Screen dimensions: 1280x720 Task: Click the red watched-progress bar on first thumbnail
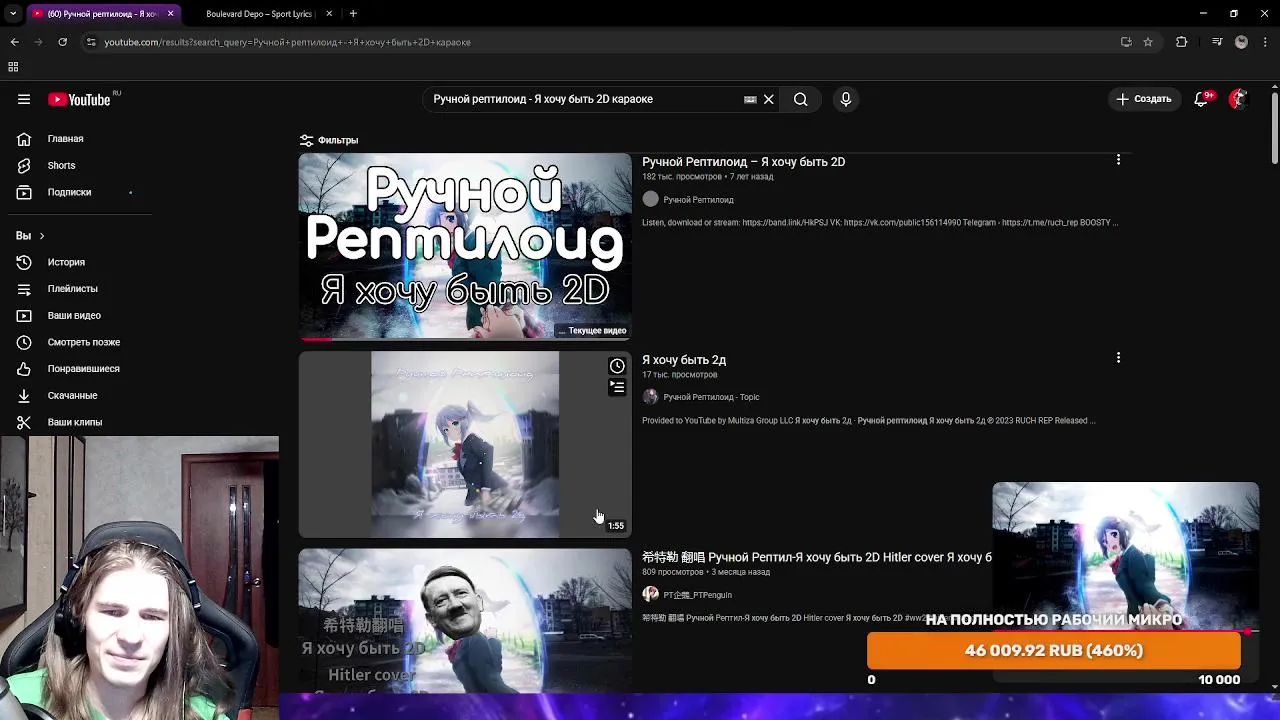coord(316,339)
